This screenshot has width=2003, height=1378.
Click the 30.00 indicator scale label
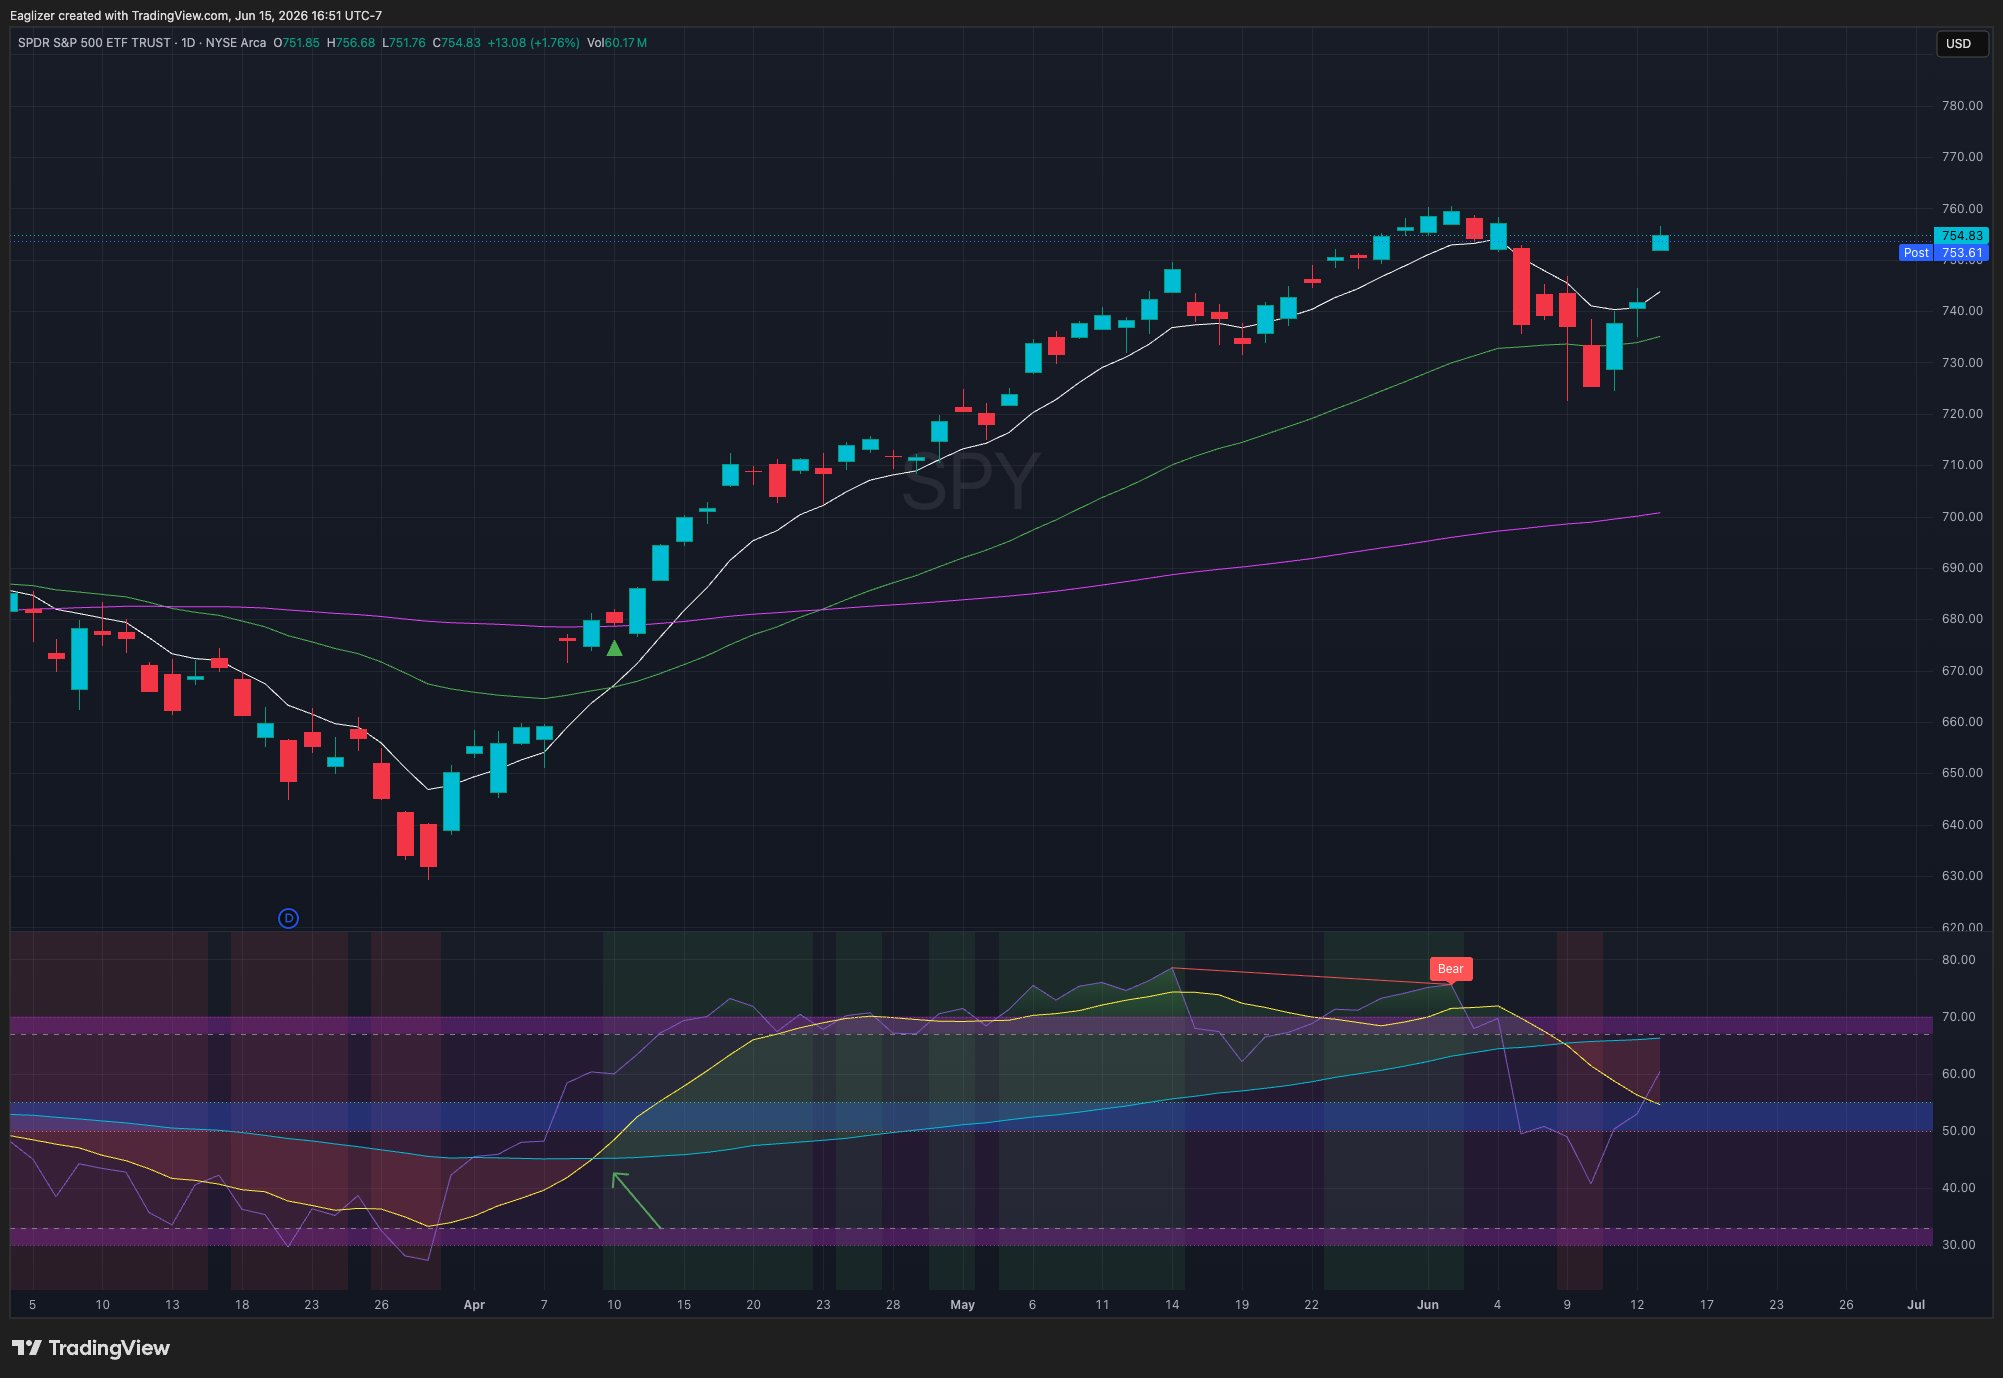1959,1244
